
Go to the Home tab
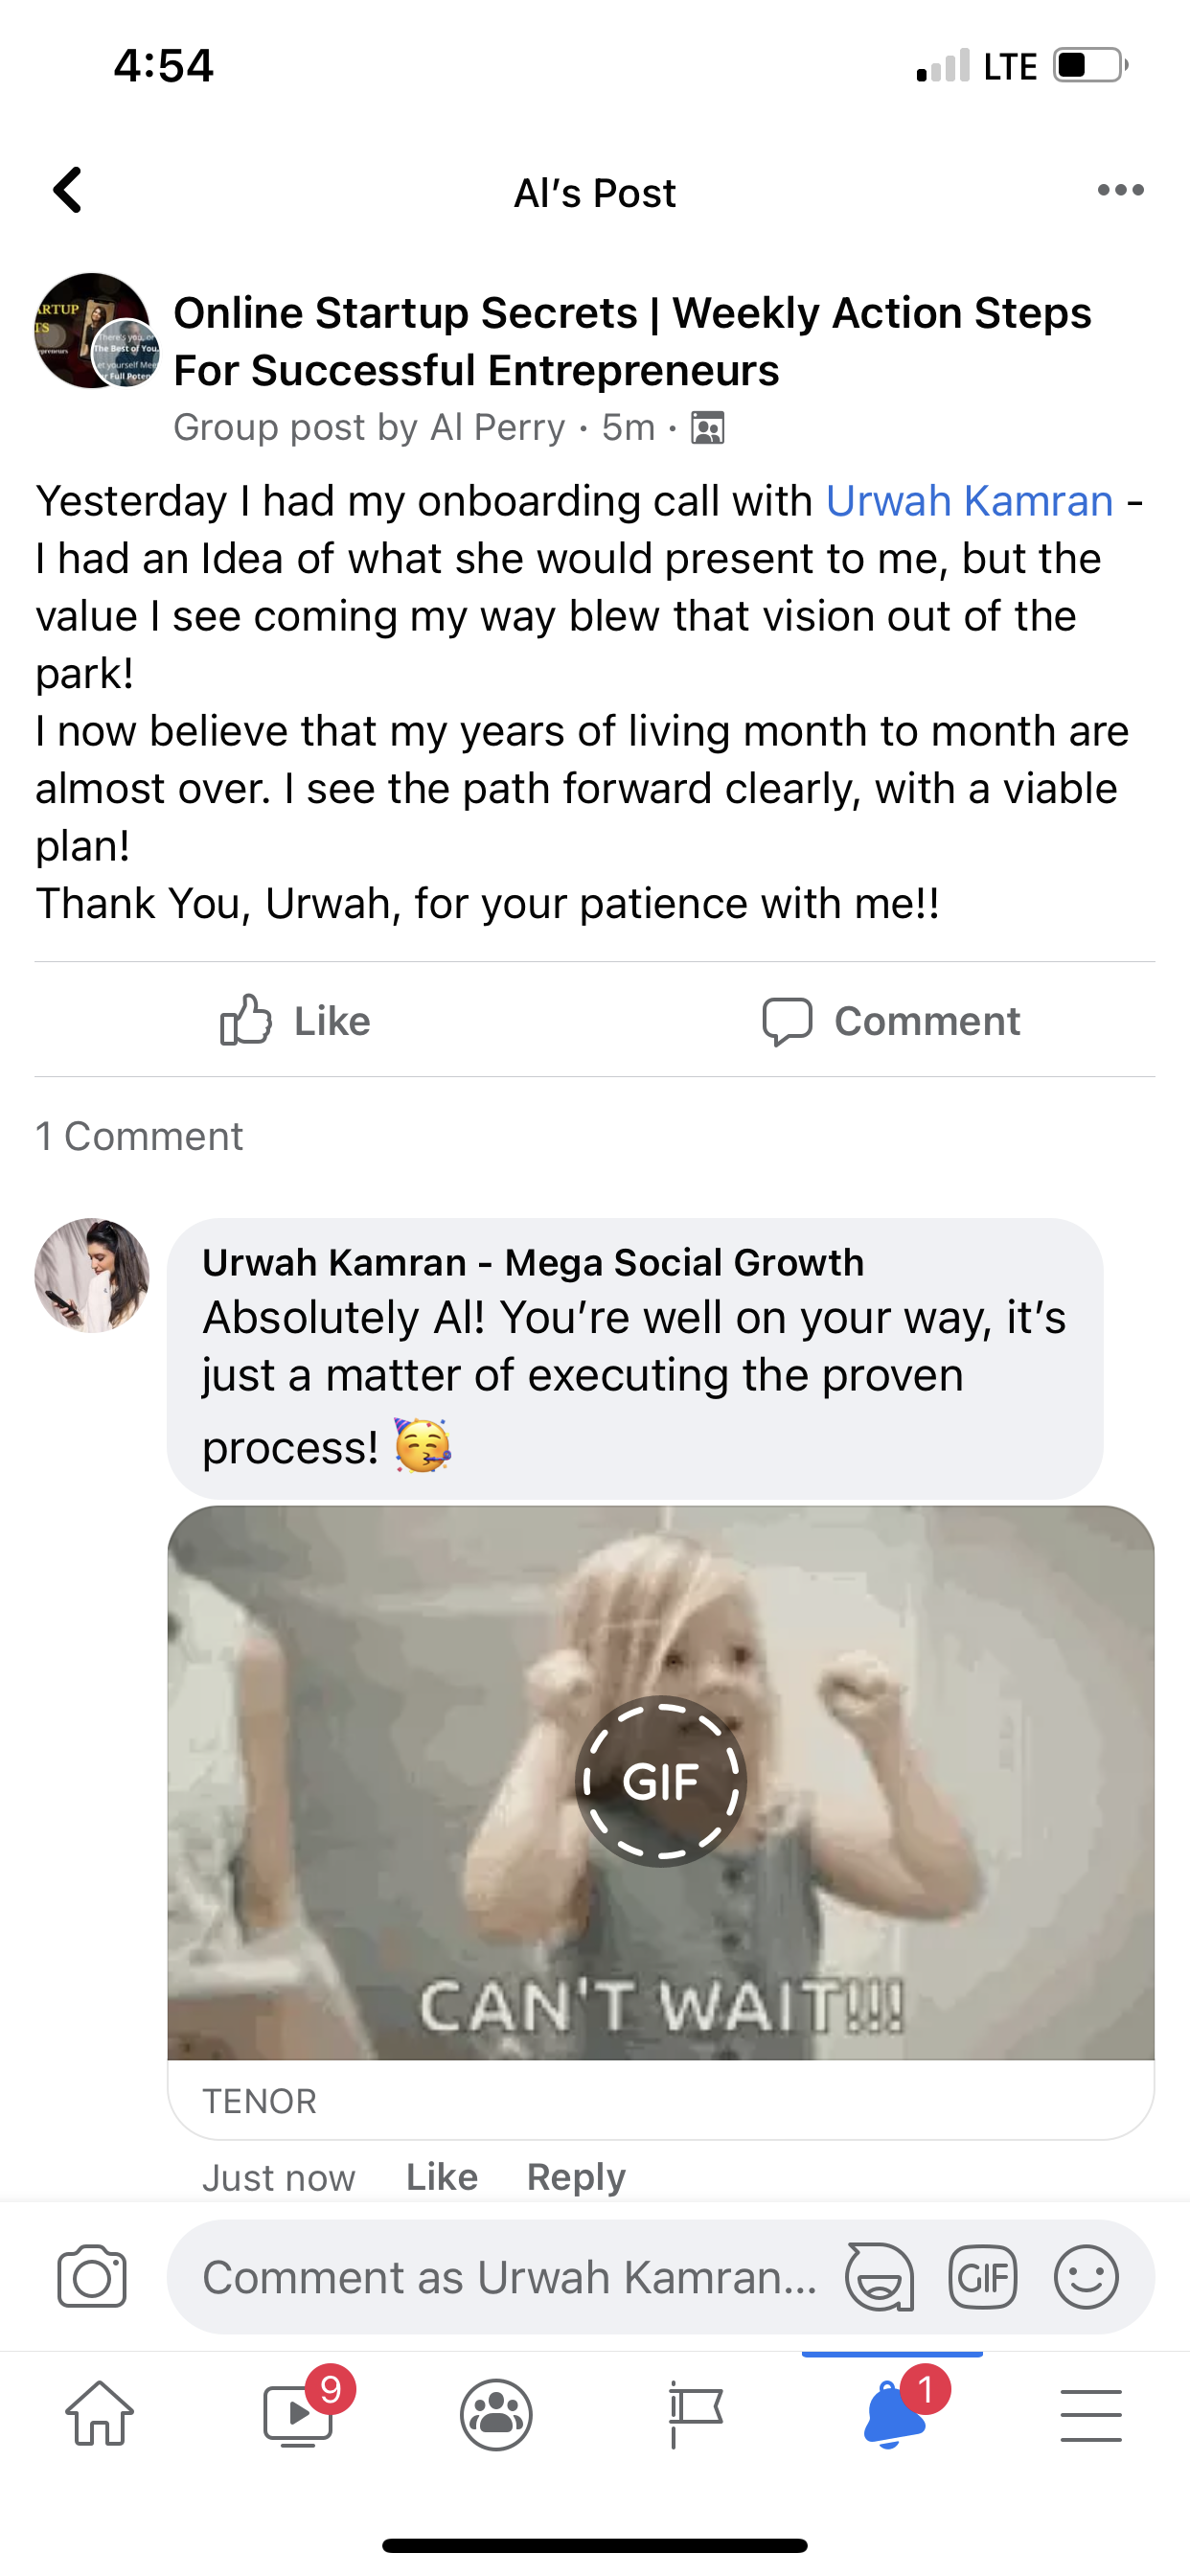tap(99, 2414)
